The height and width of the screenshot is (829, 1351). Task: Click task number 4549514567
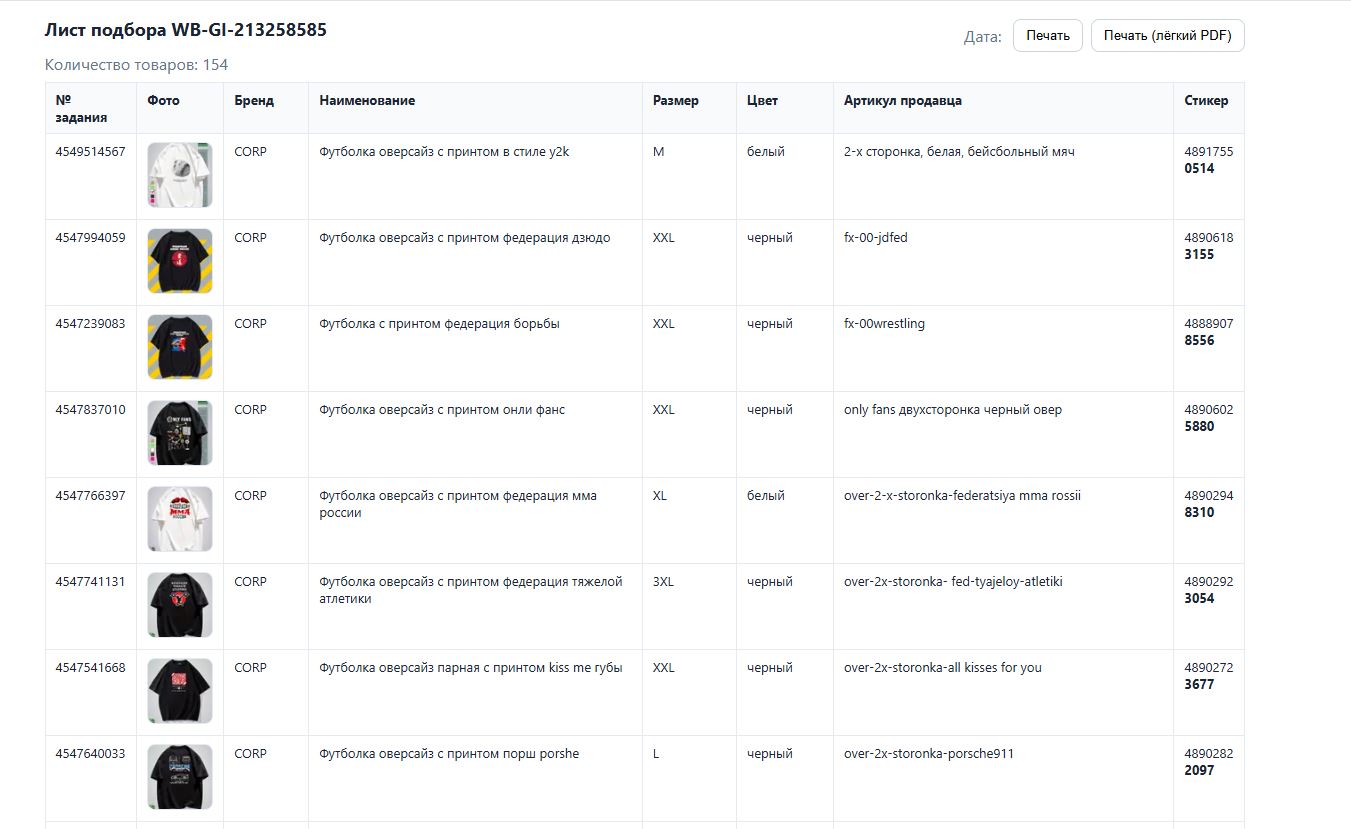(90, 152)
